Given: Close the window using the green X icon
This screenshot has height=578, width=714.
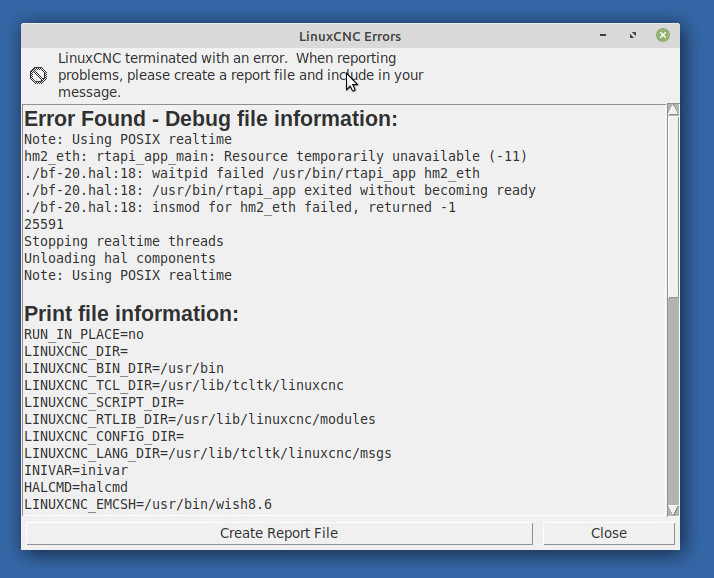Looking at the screenshot, I should (x=663, y=35).
